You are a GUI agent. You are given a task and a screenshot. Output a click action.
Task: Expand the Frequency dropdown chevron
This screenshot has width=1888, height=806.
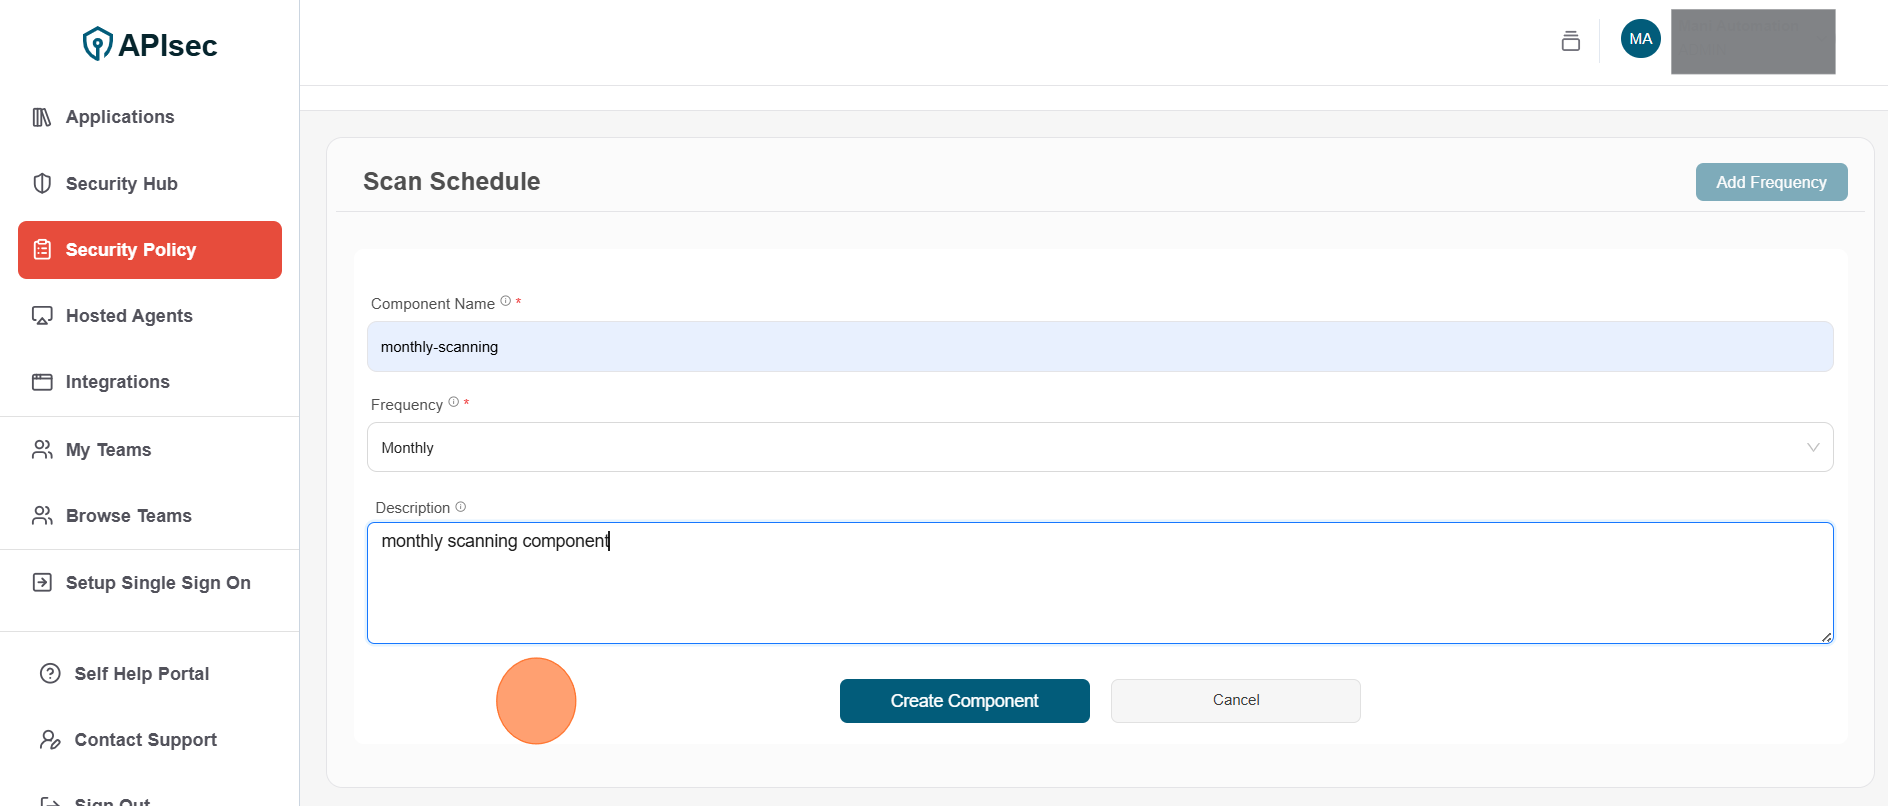1812,448
